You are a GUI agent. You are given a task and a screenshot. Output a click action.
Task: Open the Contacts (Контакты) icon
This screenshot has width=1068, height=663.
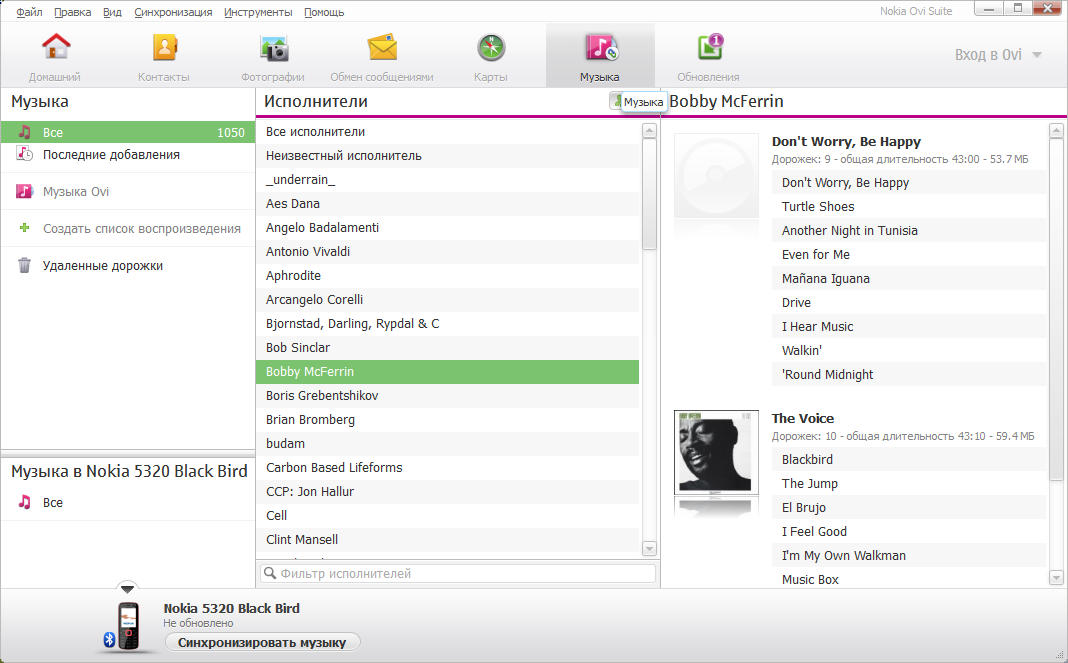[x=164, y=48]
